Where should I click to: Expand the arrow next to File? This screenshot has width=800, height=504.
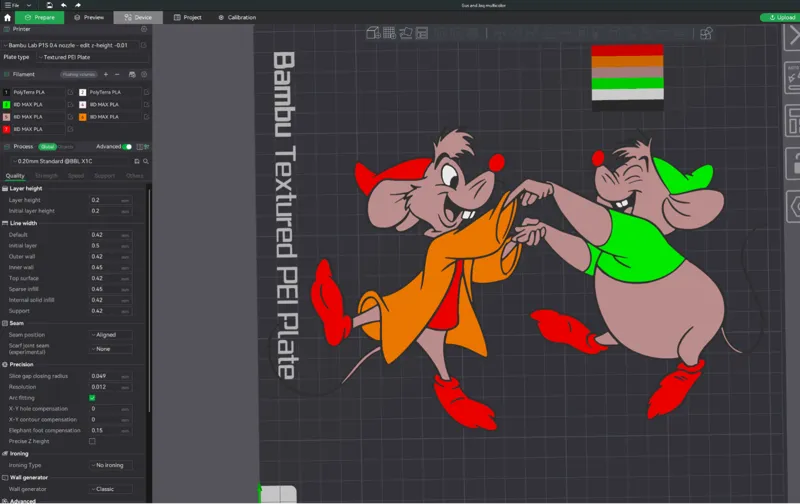[x=29, y=5]
